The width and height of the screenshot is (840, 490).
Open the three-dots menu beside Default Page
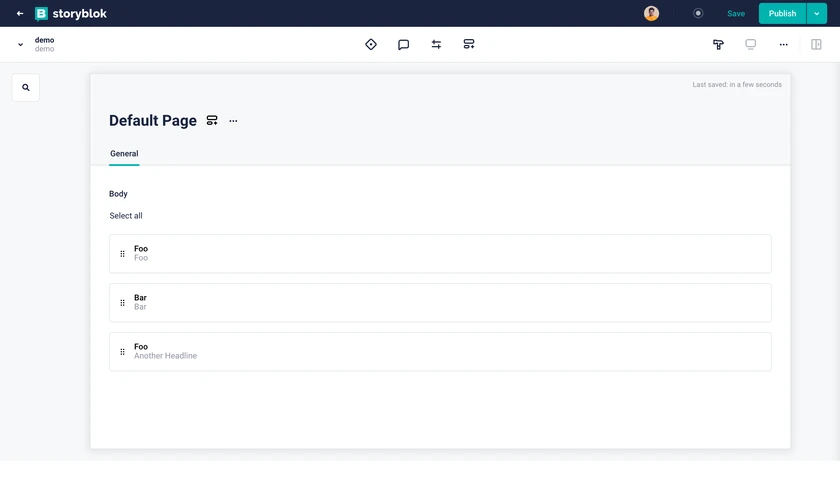233,121
